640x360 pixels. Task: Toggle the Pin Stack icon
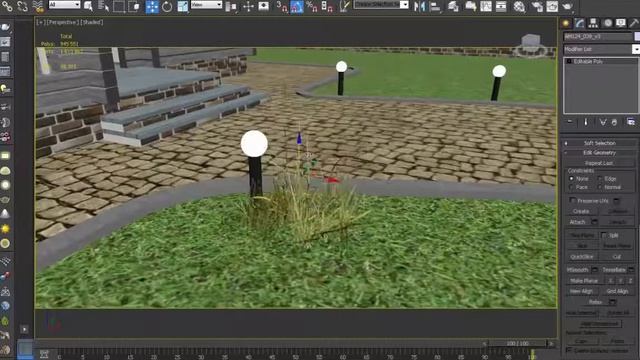point(570,122)
